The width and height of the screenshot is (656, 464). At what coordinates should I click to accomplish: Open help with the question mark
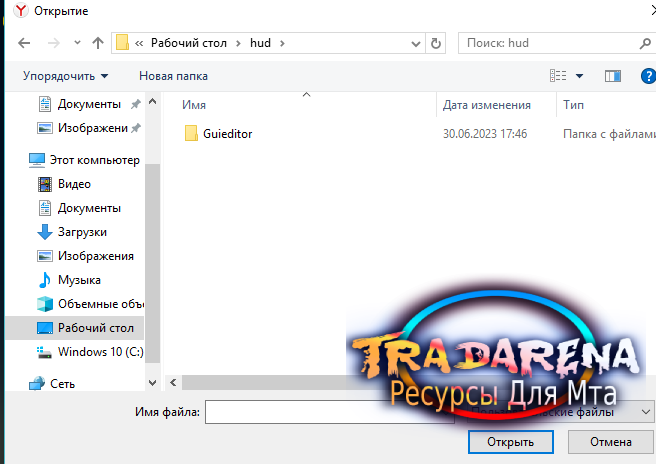(x=648, y=76)
